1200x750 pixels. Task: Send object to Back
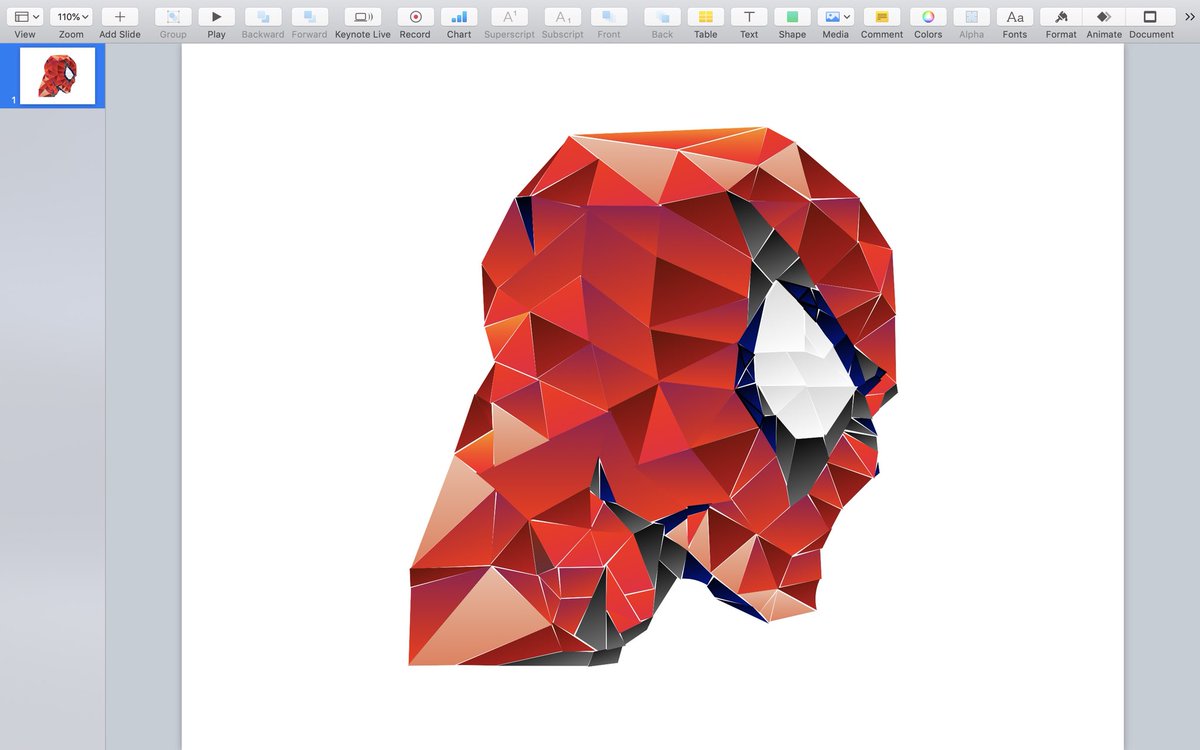[662, 17]
